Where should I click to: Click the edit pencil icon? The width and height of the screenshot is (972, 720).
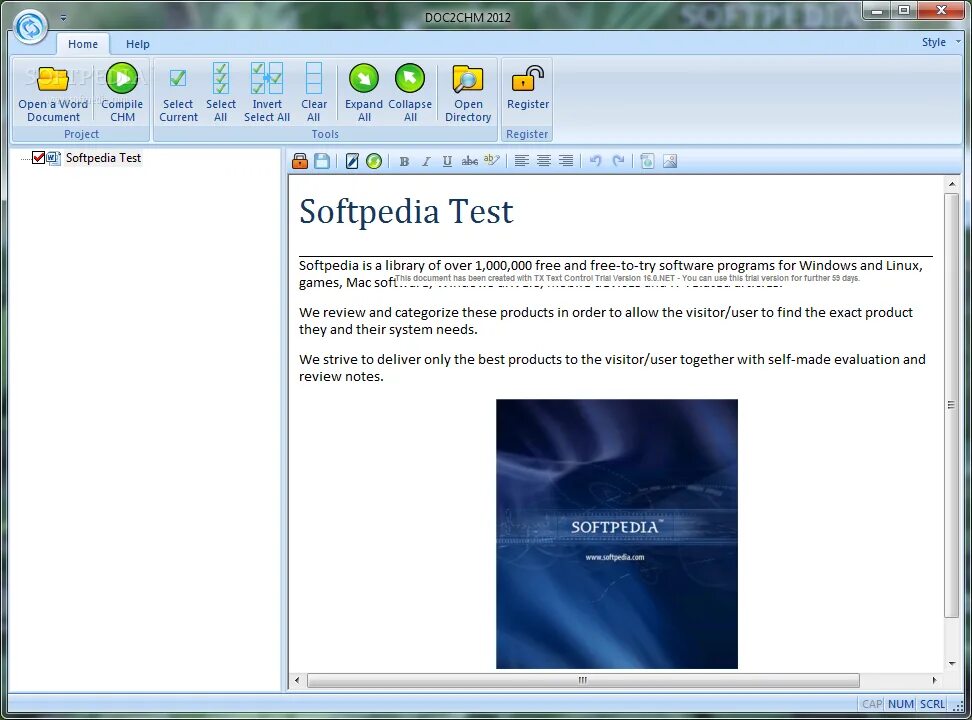point(352,161)
